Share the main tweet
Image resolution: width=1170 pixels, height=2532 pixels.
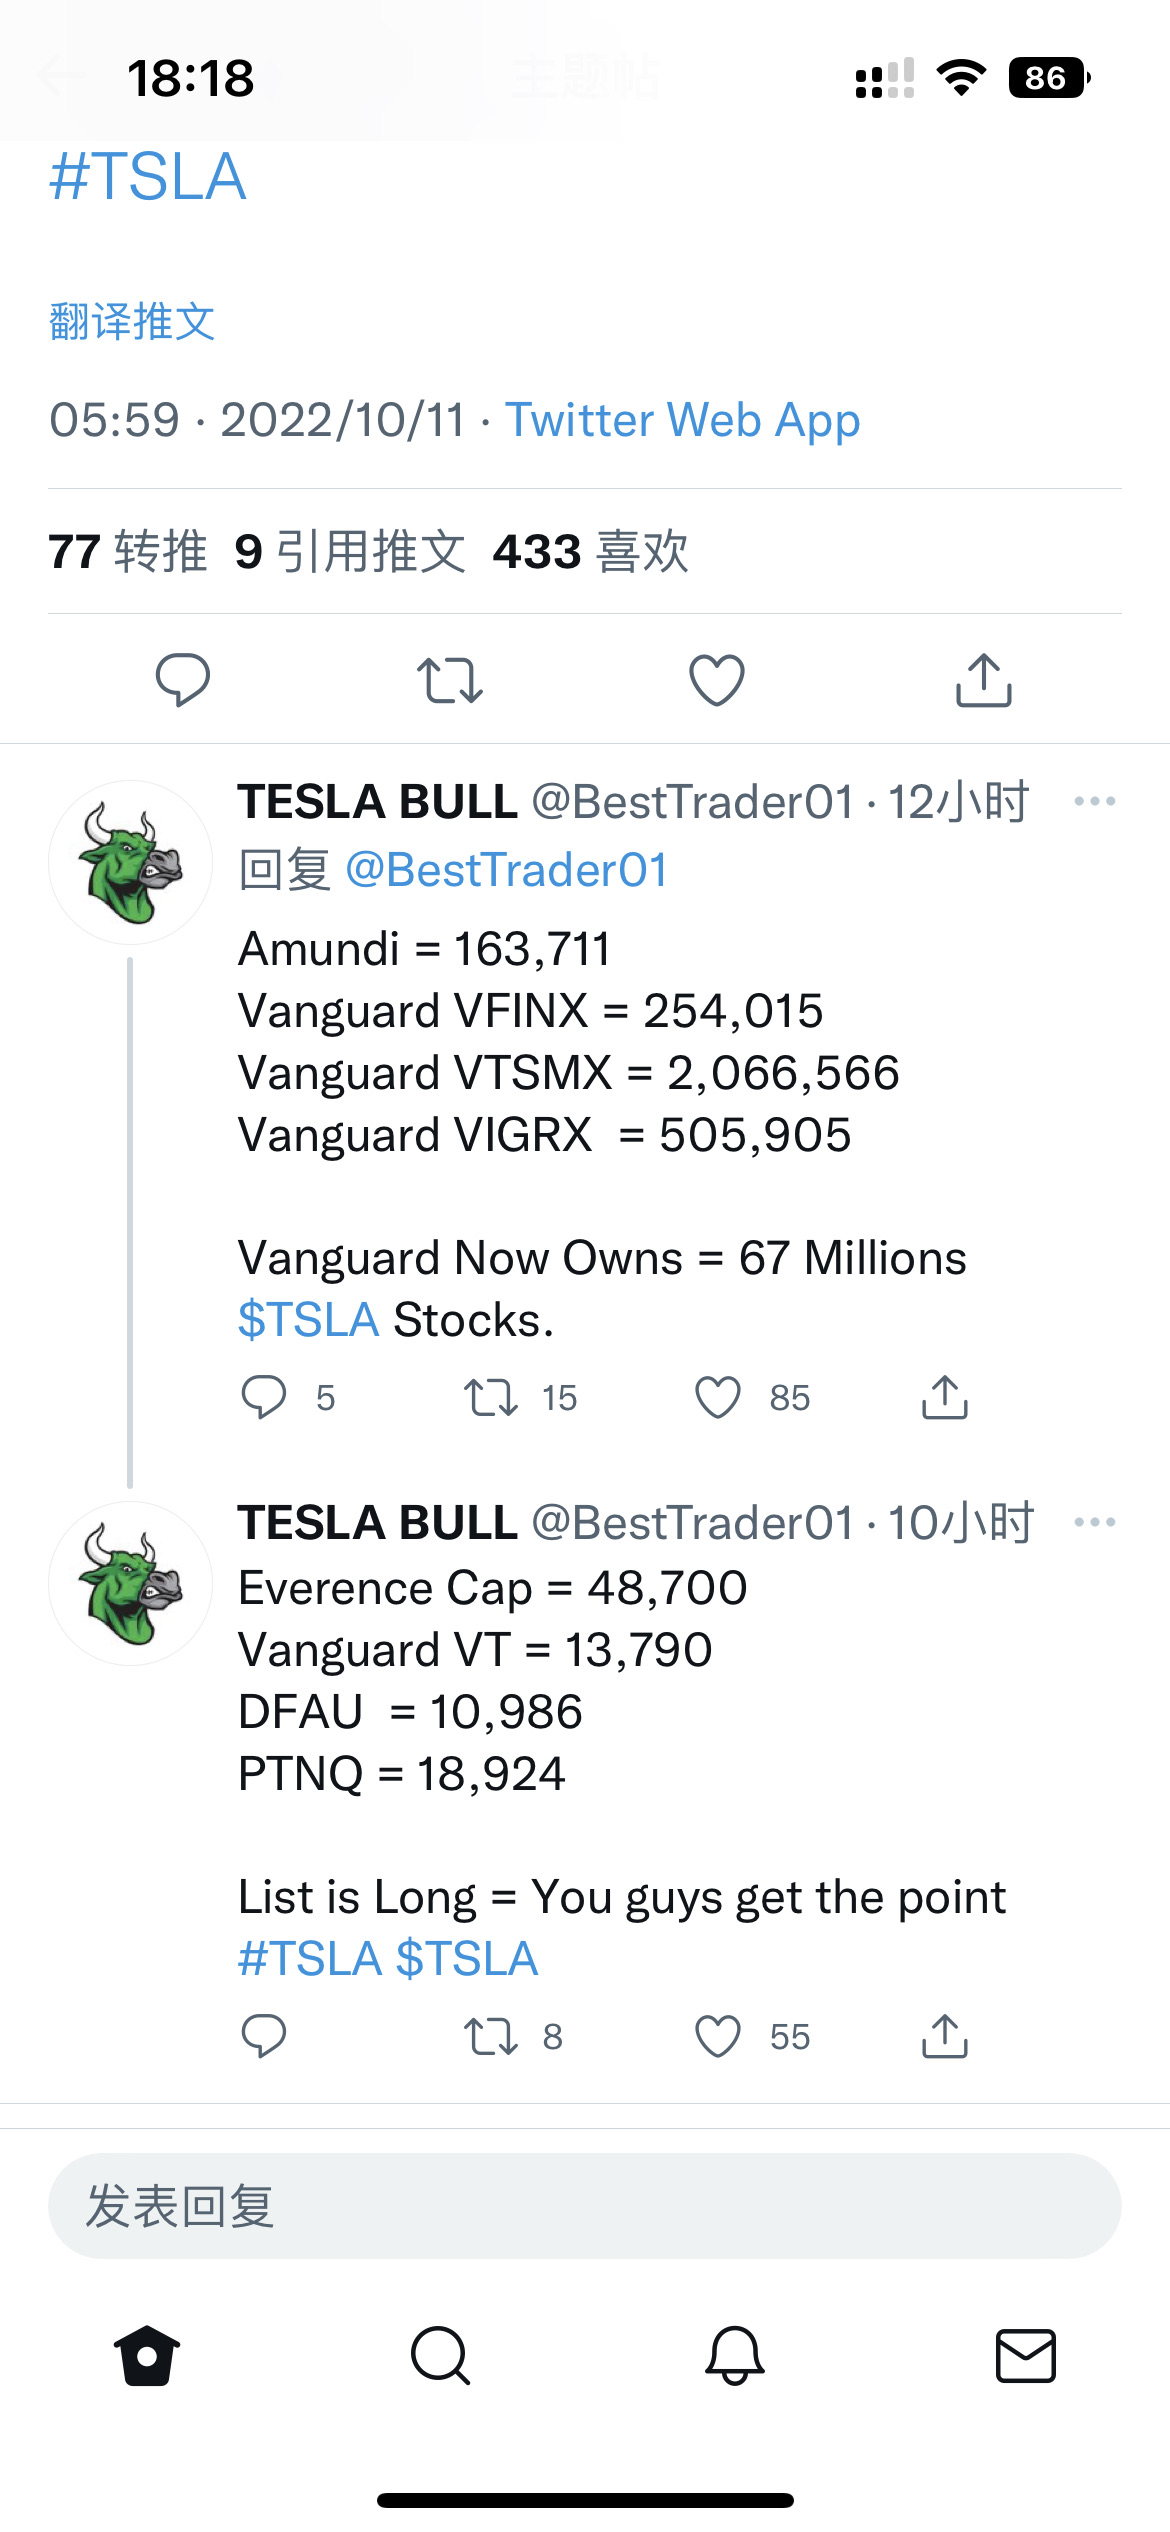(984, 680)
